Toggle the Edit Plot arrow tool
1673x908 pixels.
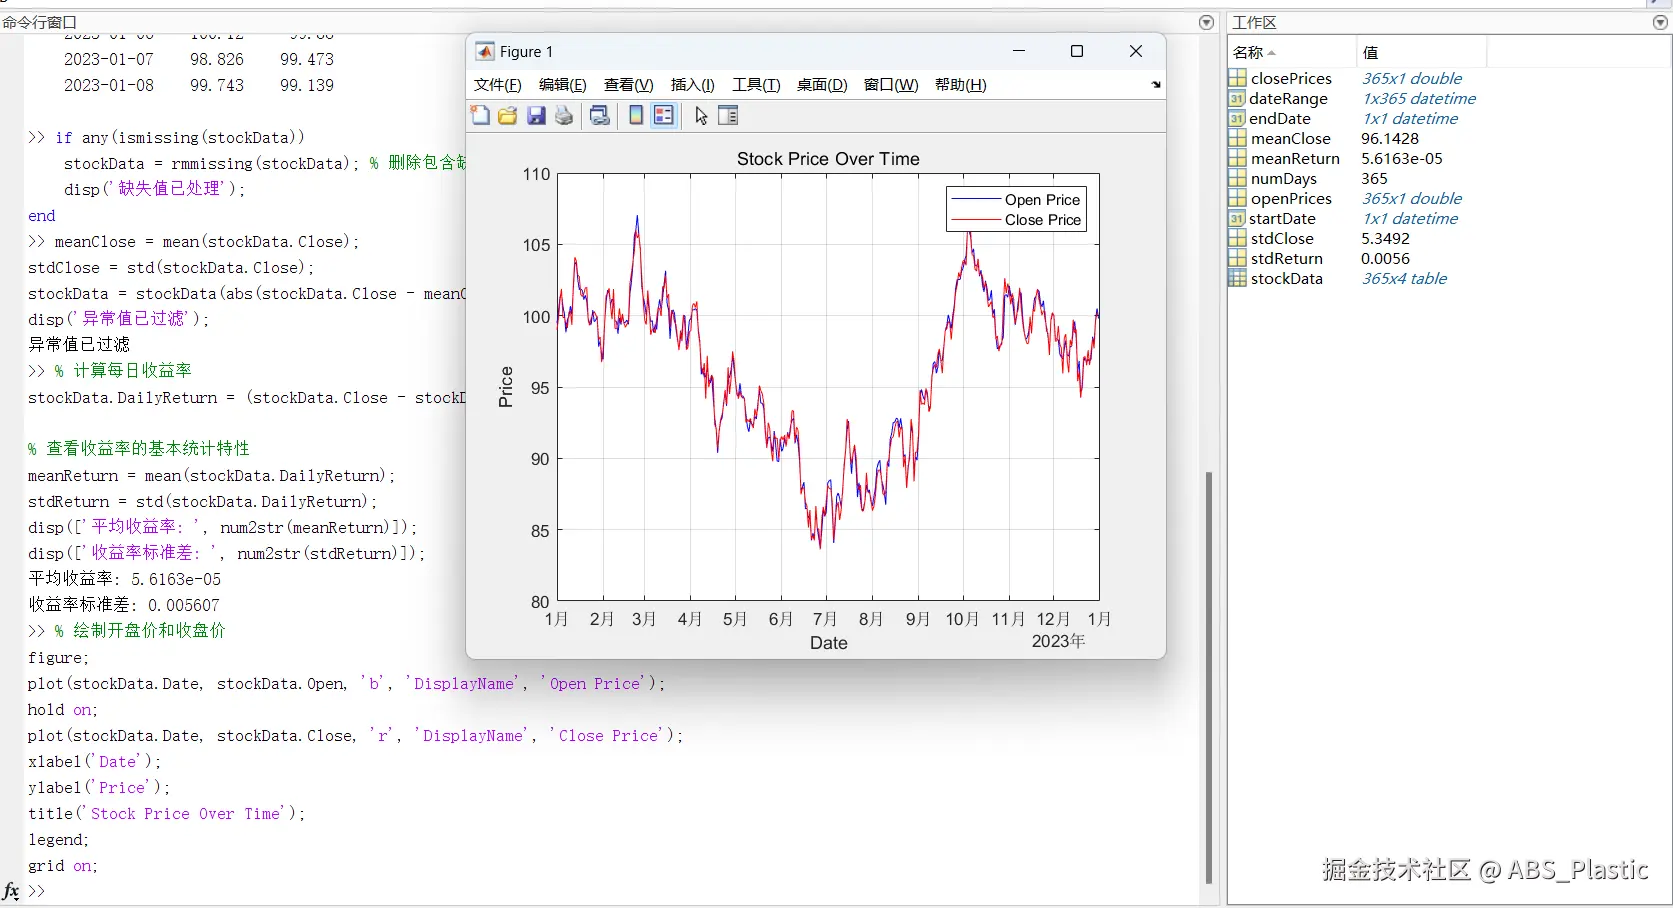point(701,116)
